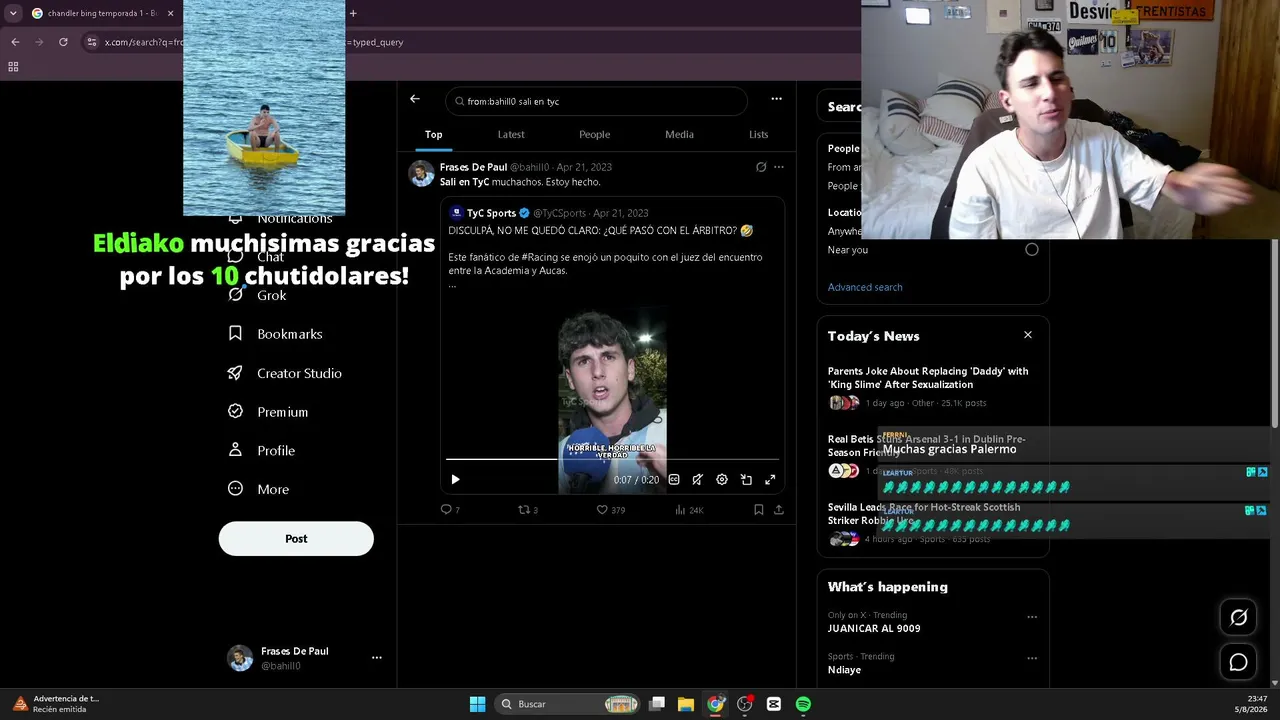The height and width of the screenshot is (720, 1280).
Task: Open Spotify from the taskbar
Action: tap(803, 704)
